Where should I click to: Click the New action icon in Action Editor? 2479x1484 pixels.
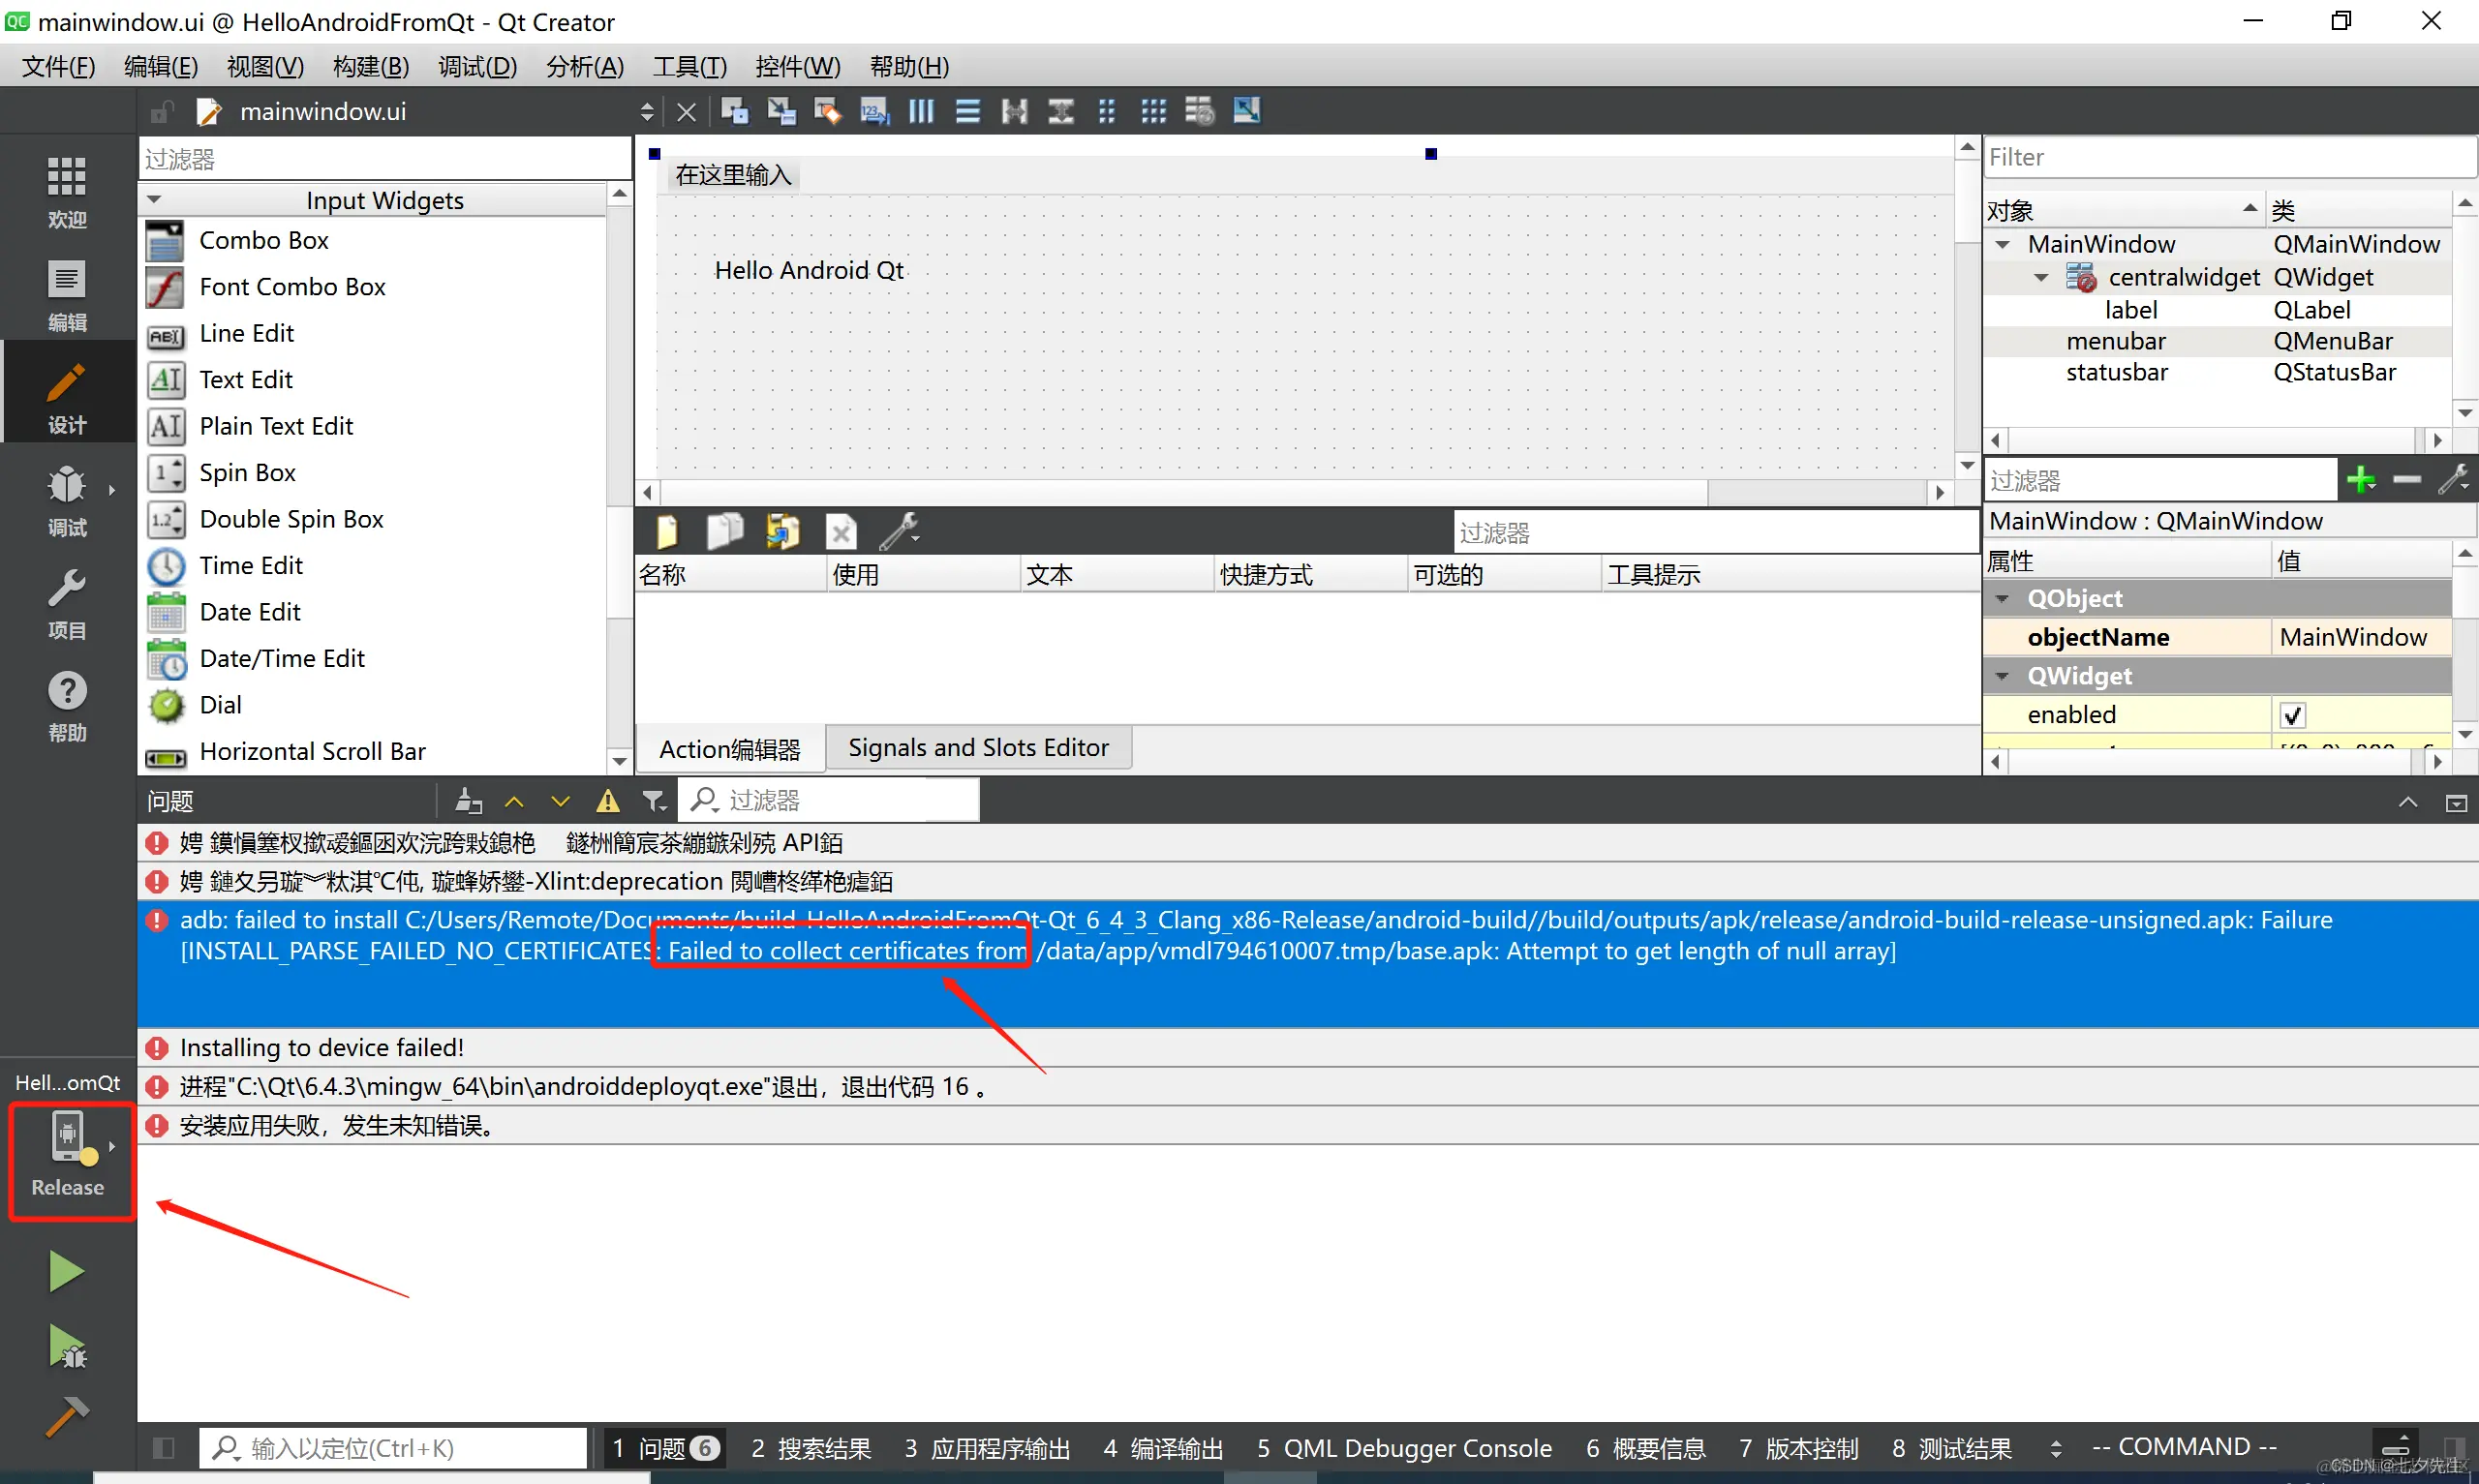(x=667, y=532)
